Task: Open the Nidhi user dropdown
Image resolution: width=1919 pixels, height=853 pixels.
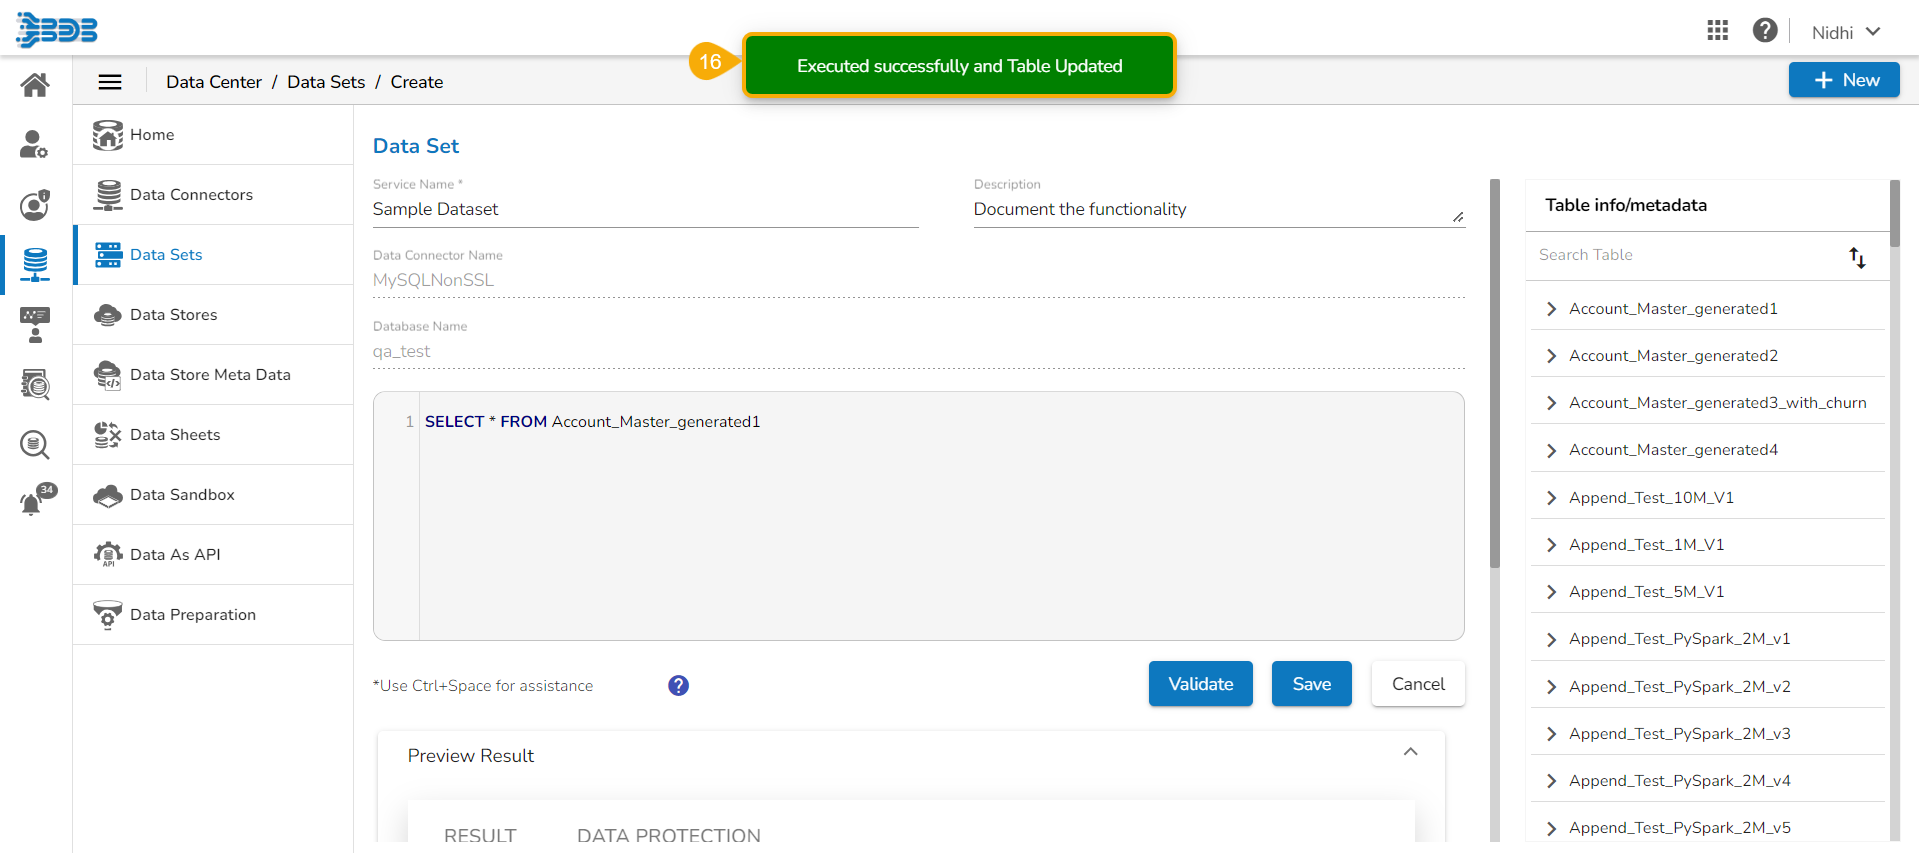Action: tap(1846, 32)
